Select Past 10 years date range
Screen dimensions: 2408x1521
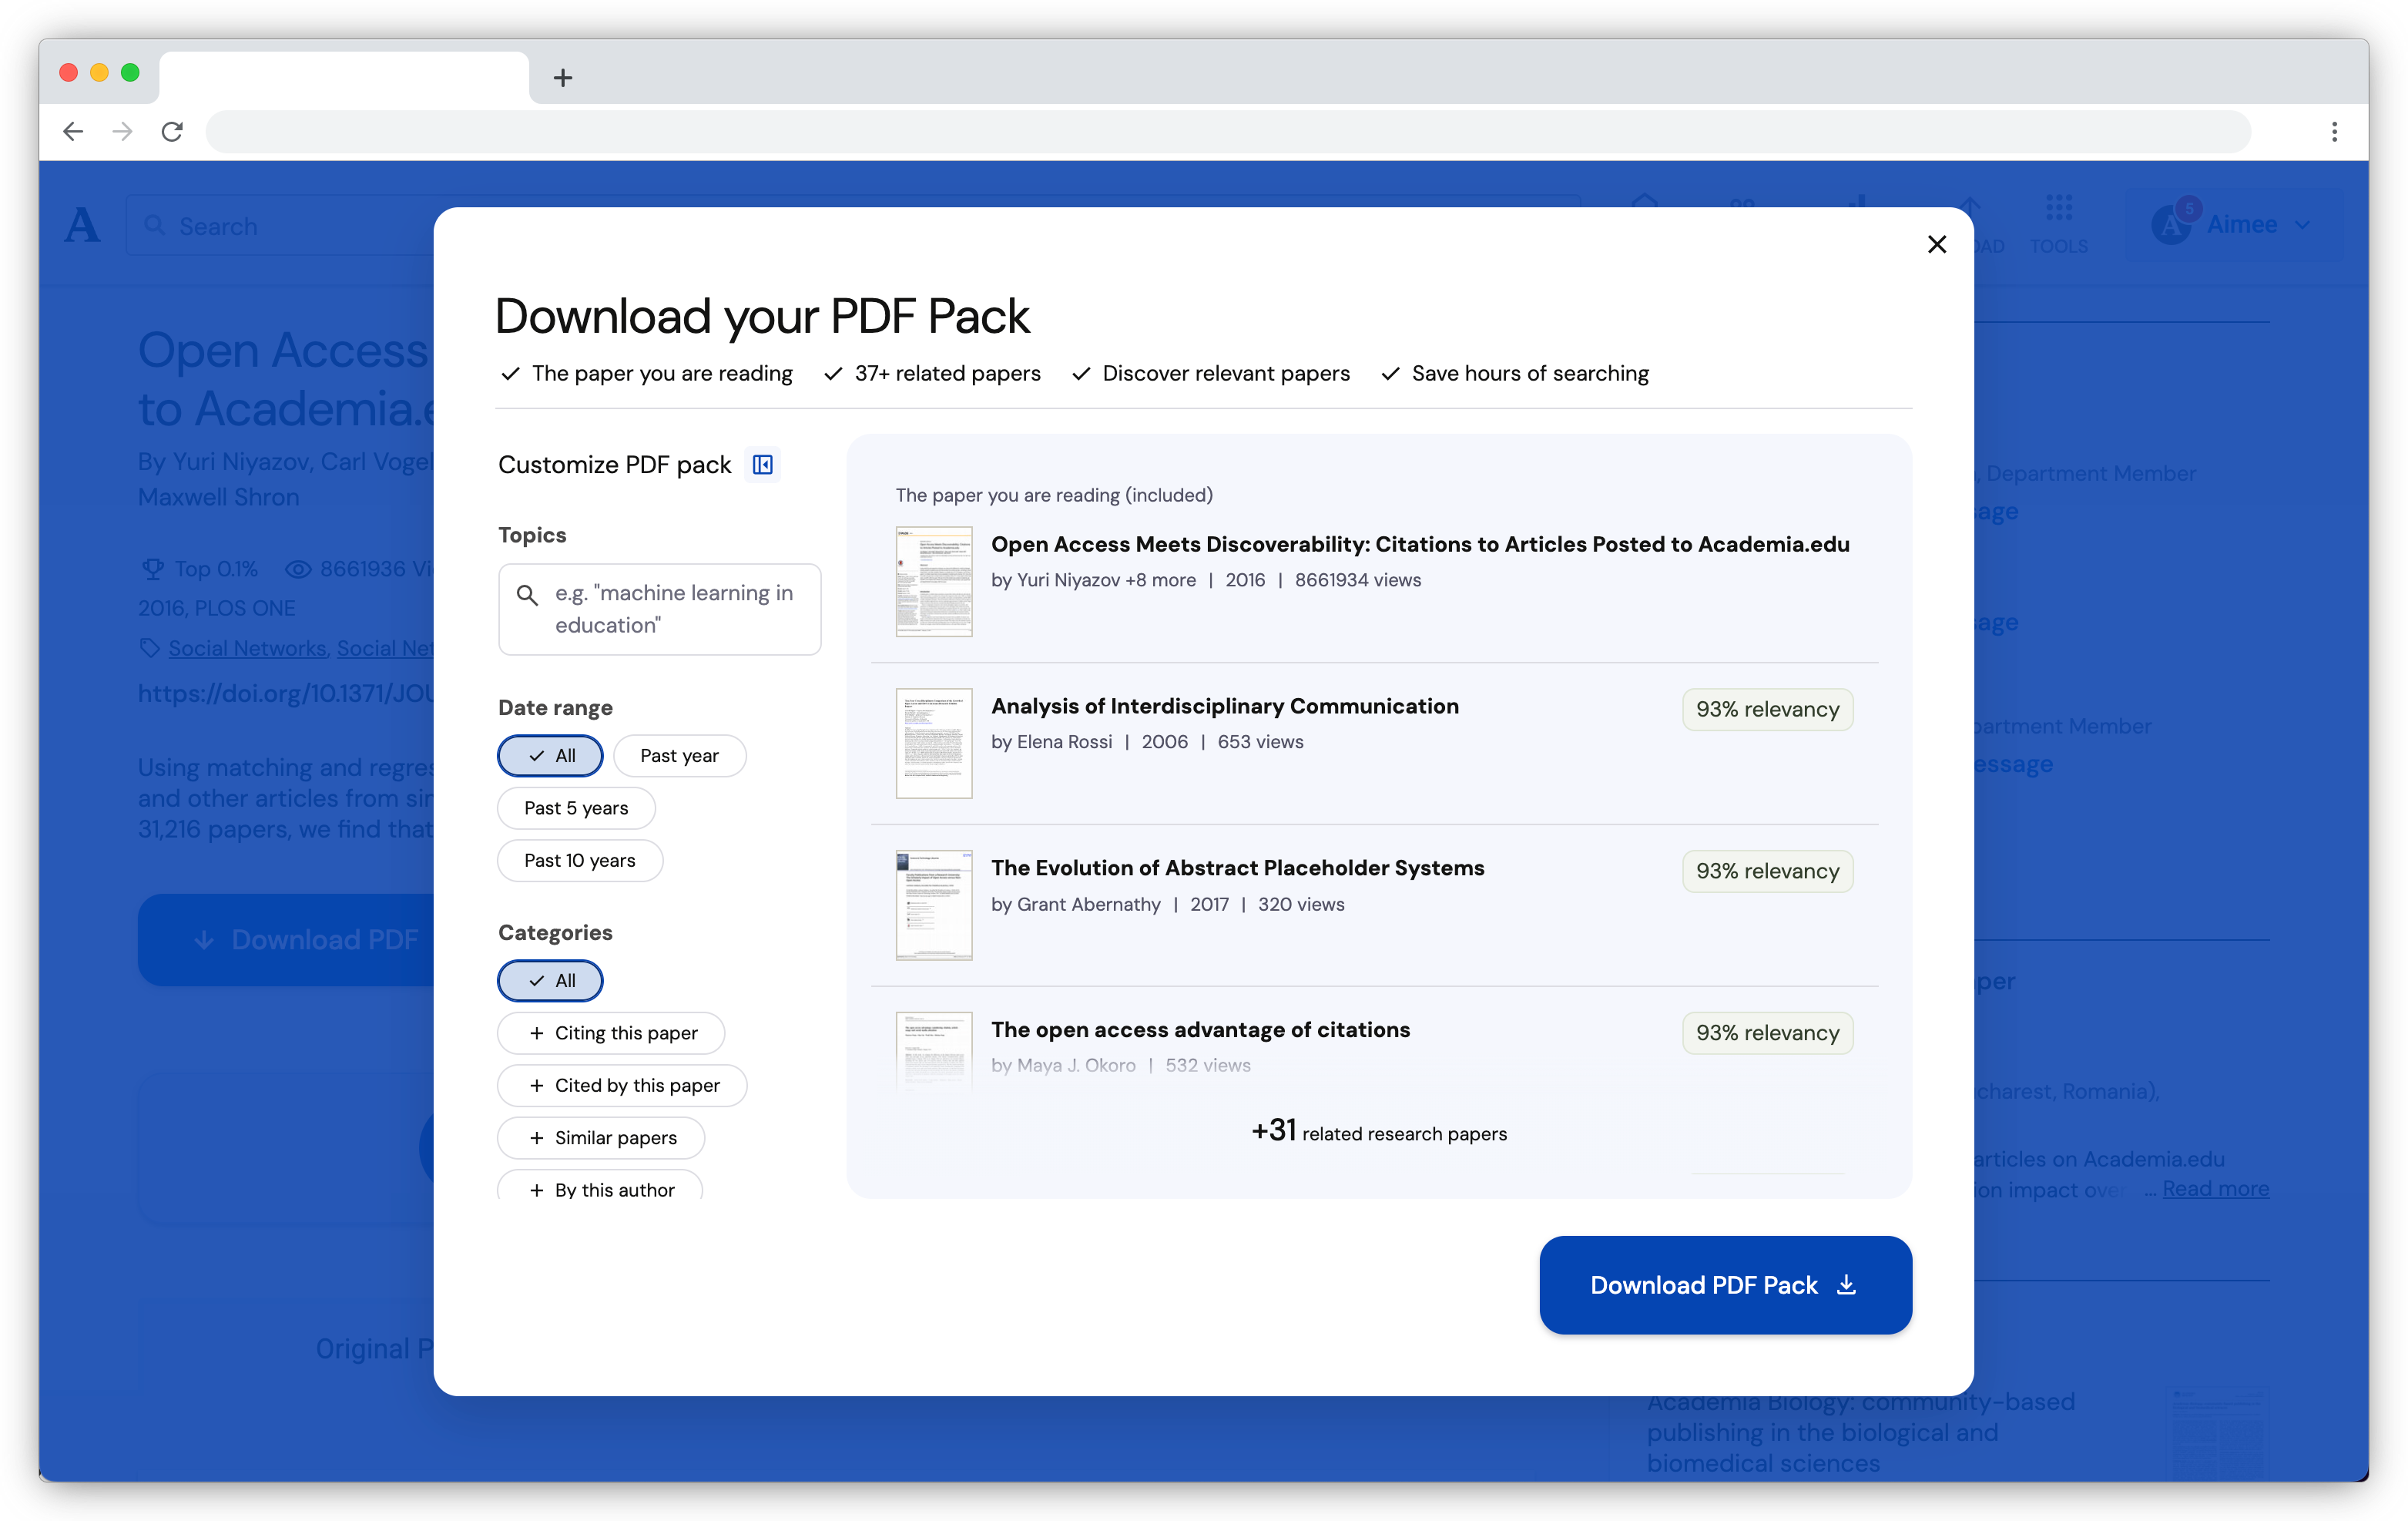pos(580,860)
